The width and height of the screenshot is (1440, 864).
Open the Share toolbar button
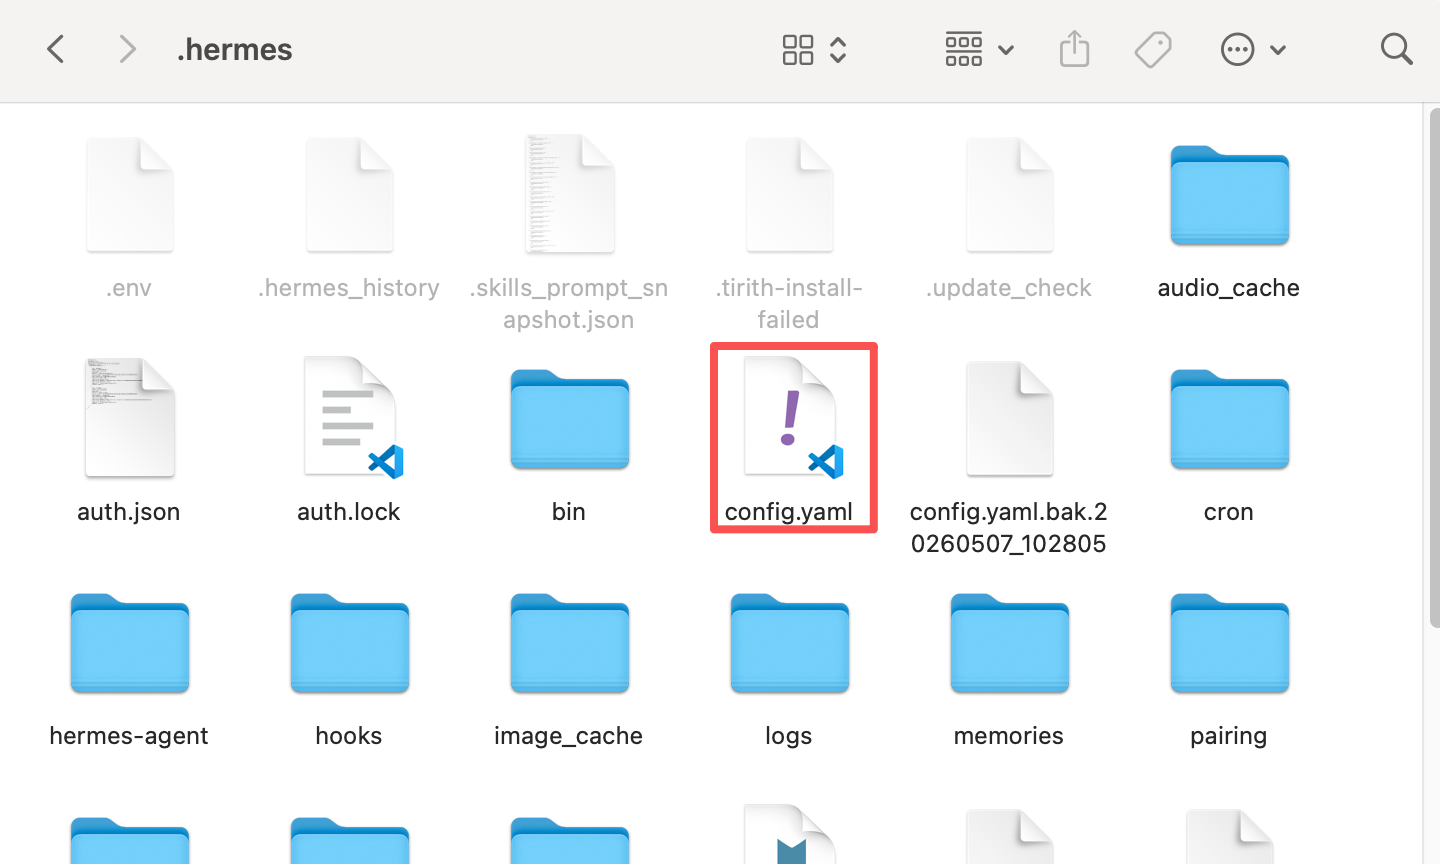pos(1074,48)
